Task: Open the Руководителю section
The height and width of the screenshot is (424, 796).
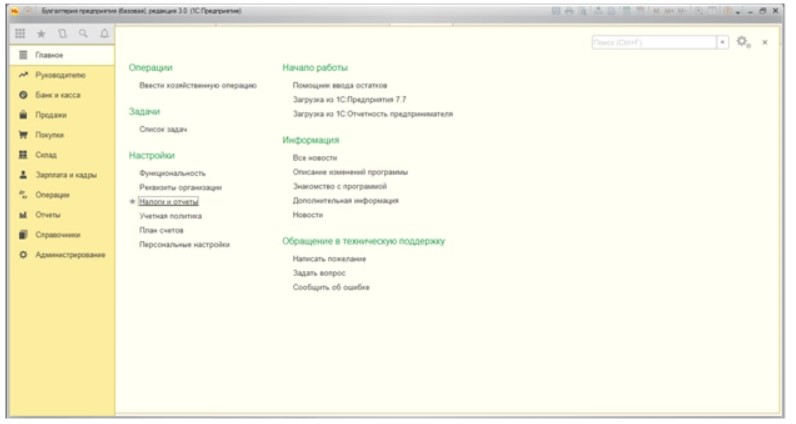Action: [60, 75]
